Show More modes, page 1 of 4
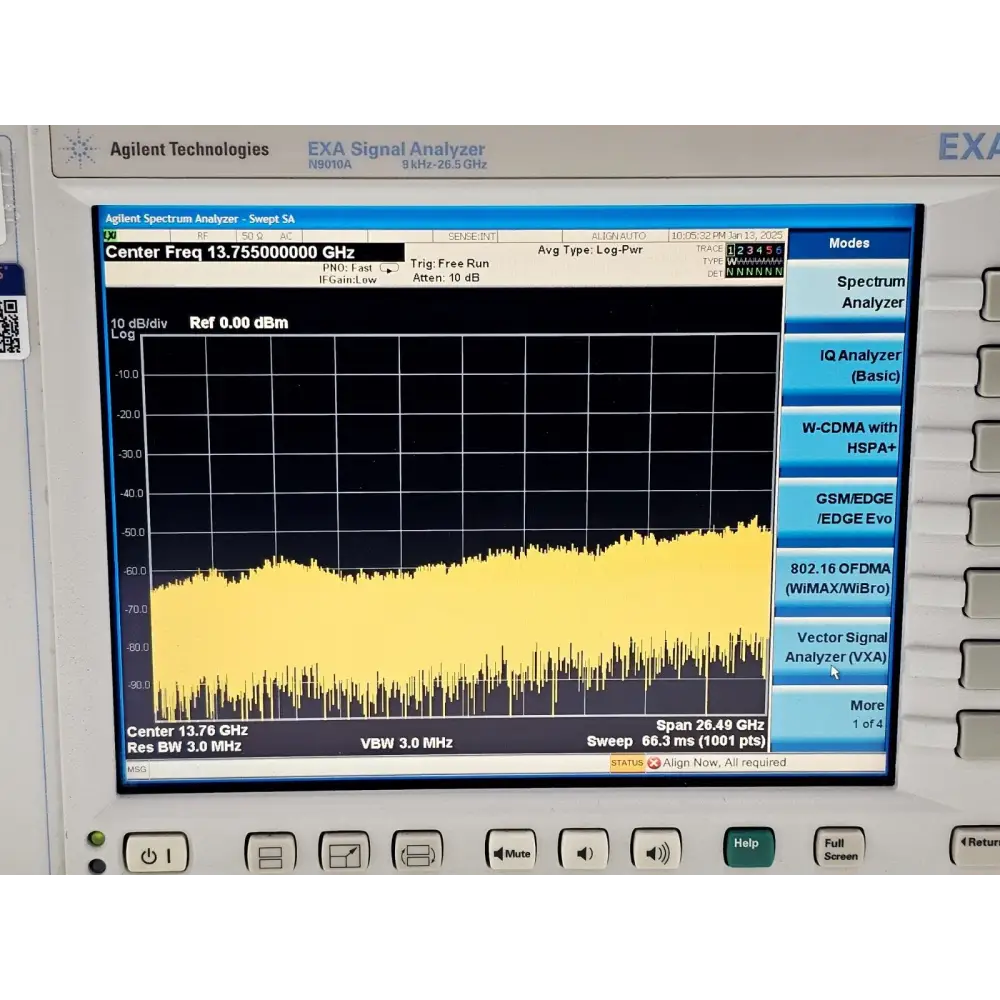 coord(829,714)
